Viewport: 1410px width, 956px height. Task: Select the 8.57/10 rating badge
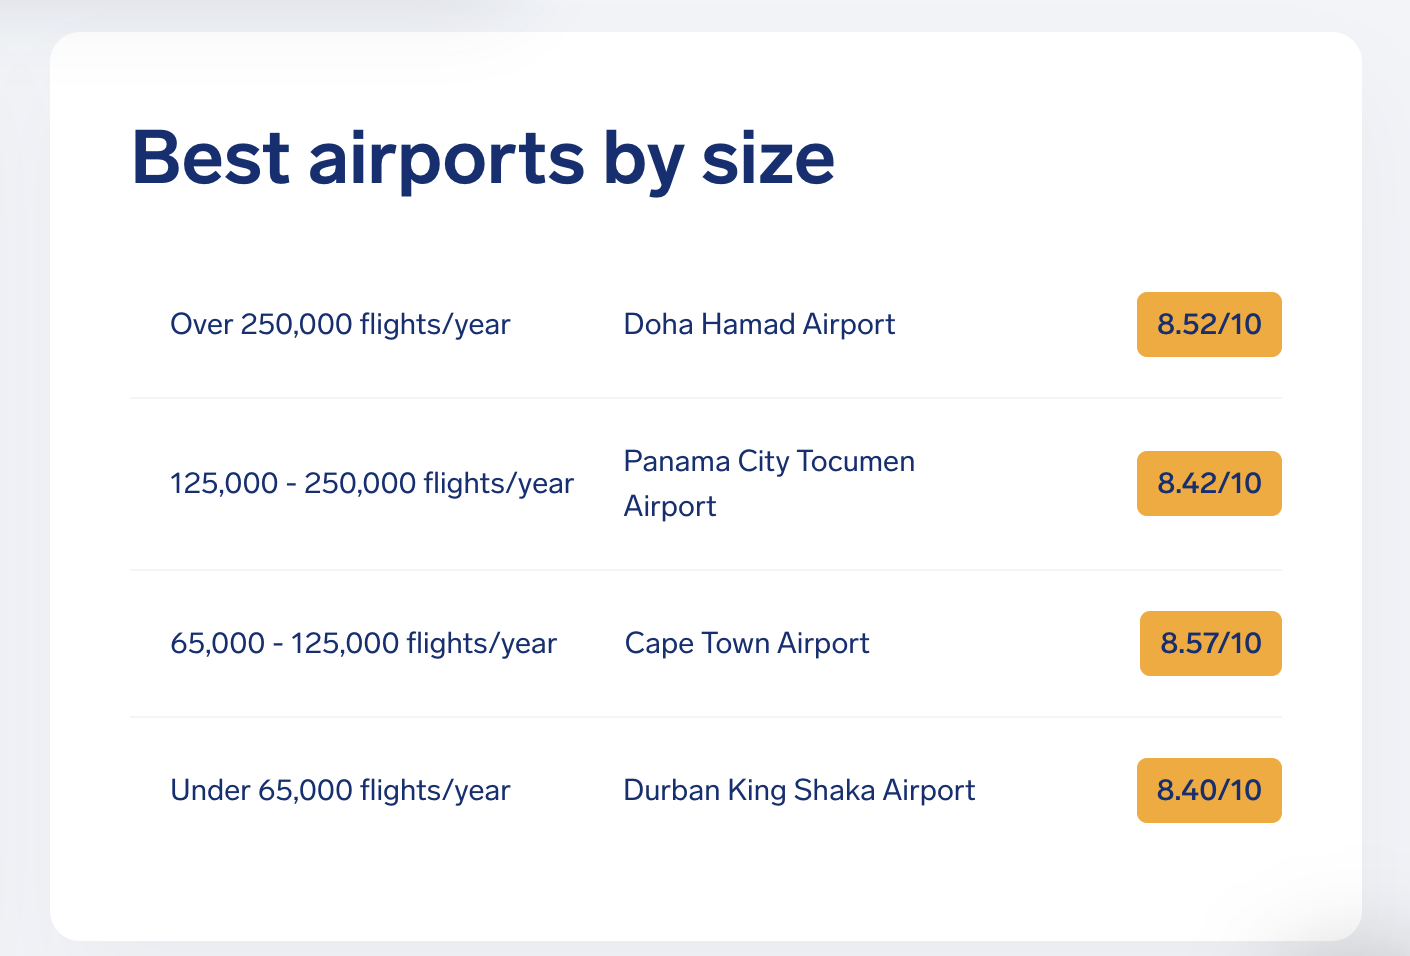pyautogui.click(x=1210, y=643)
